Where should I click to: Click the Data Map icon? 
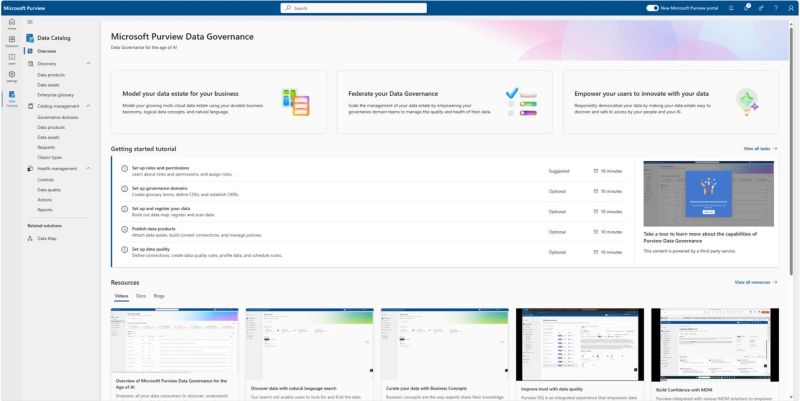point(31,238)
